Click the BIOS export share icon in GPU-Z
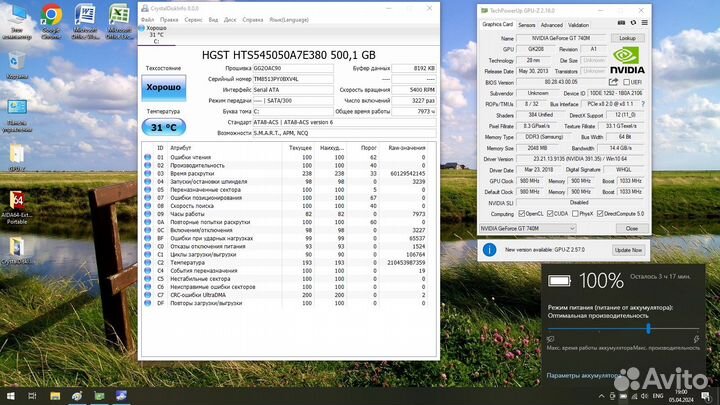Screen dimensions: 720x405 pos(613,82)
